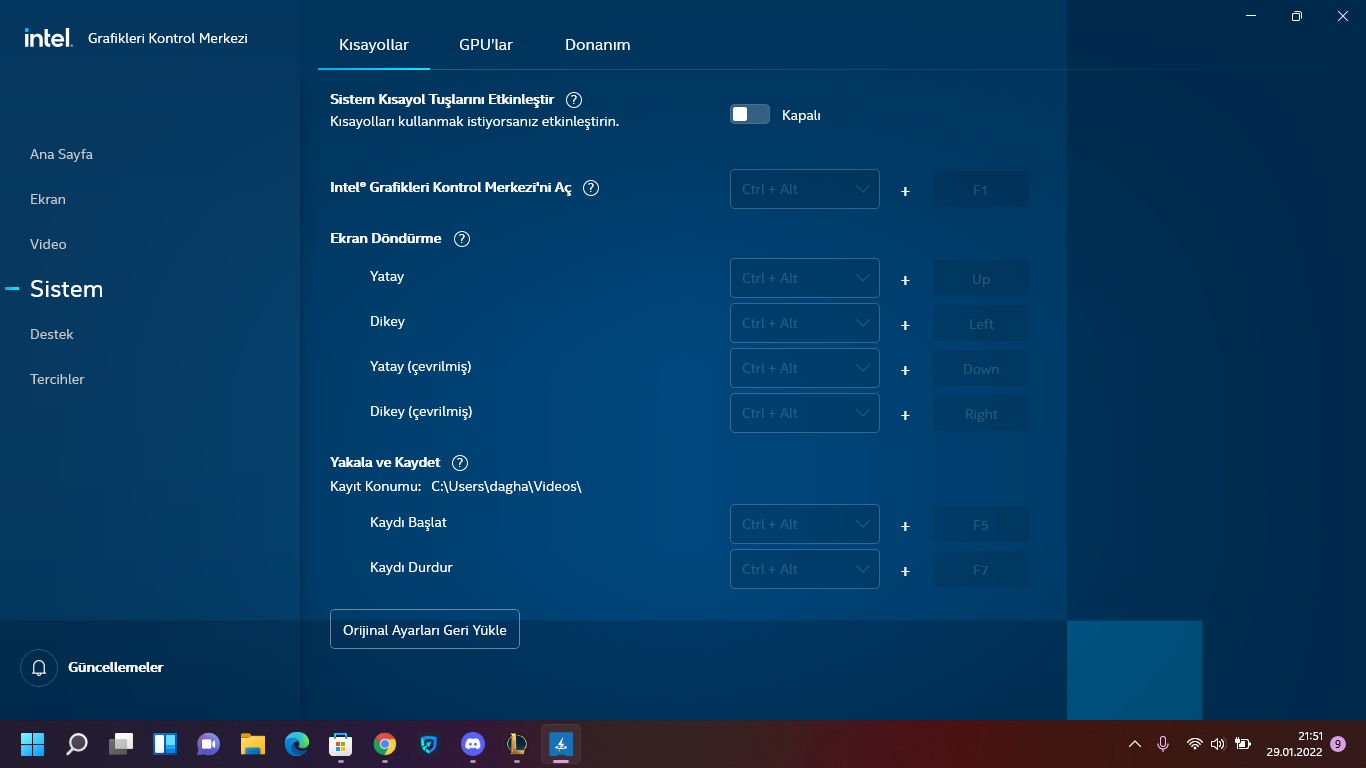The width and height of the screenshot is (1366, 768).
Task: Click the Intel logo in the header
Action: (x=48, y=38)
